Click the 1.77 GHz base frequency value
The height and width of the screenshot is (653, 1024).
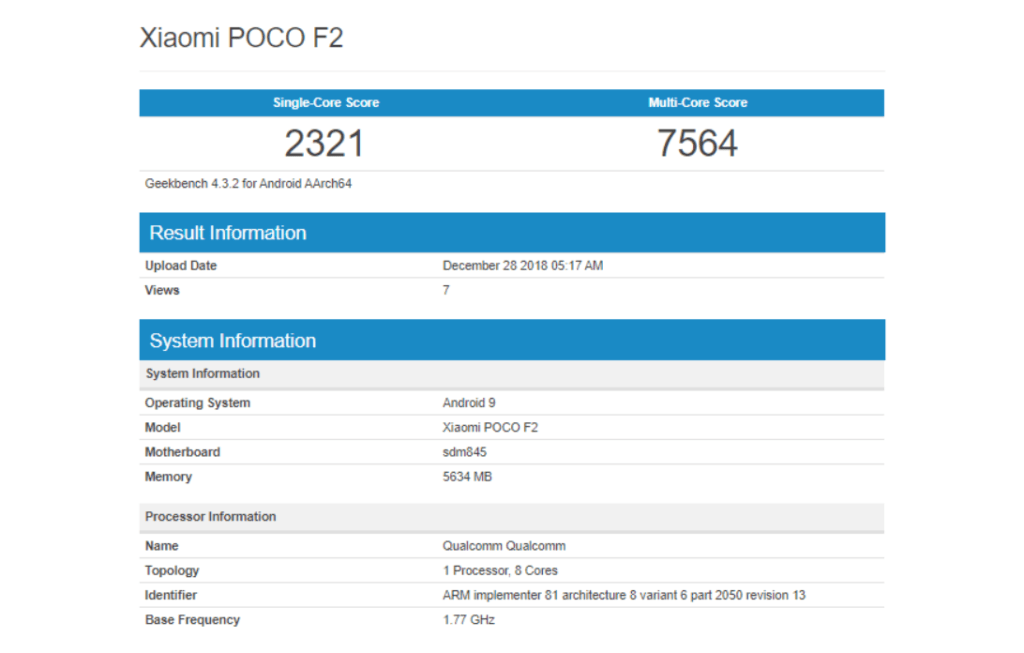pos(468,620)
